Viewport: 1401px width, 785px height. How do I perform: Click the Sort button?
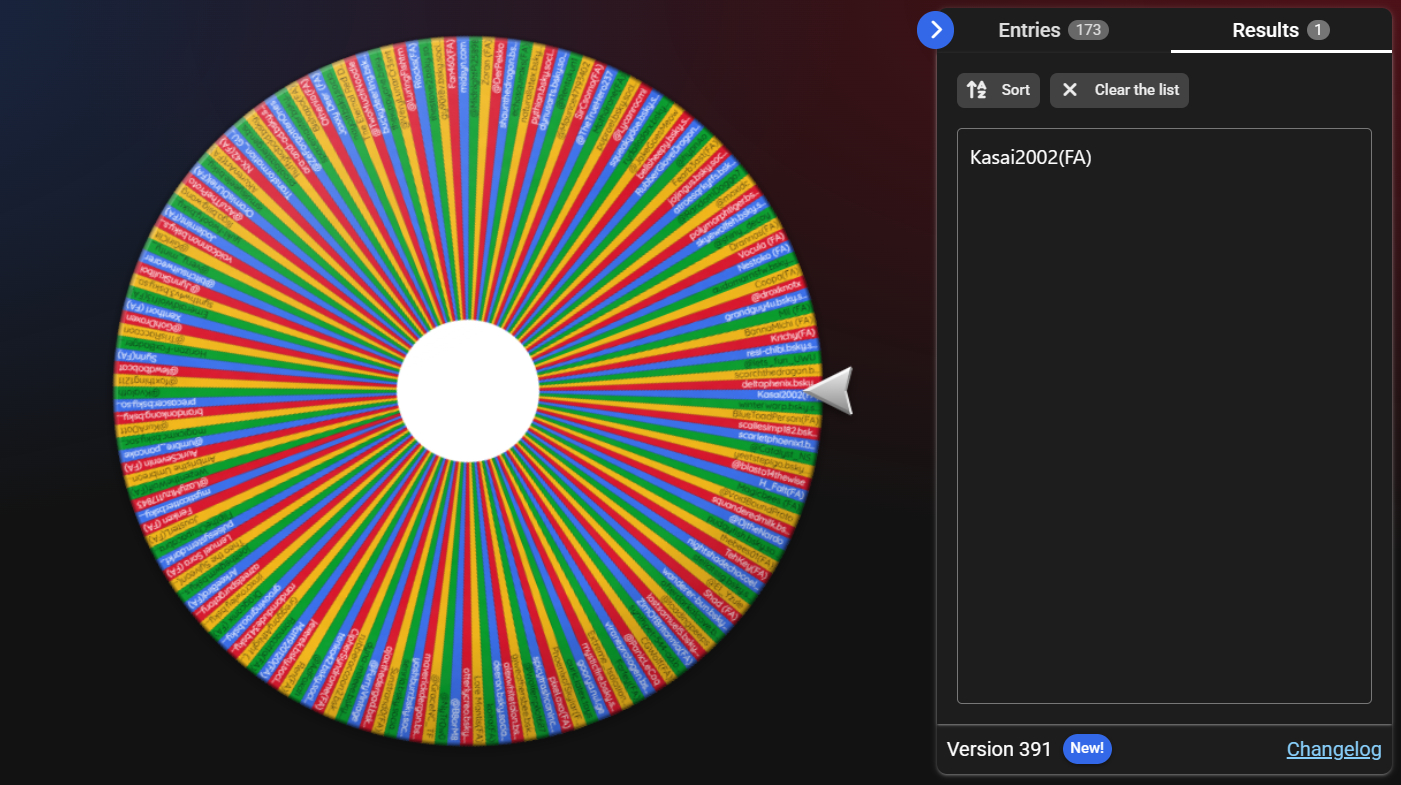[998, 90]
